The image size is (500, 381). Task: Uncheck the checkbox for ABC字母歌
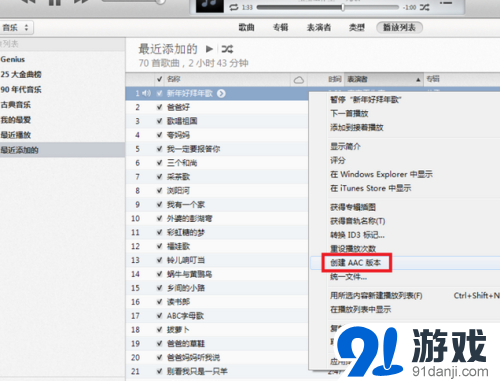[x=160, y=316]
